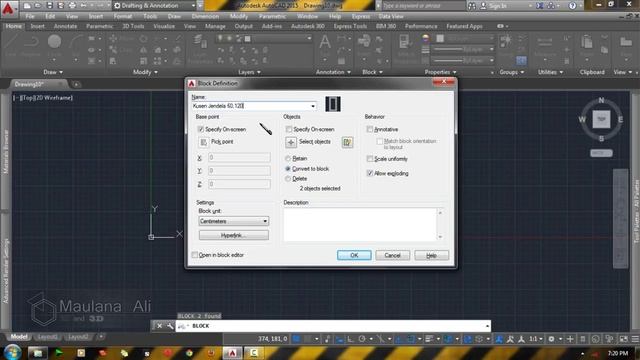
Task: Choose the Text tool in Annotation panel
Action: point(325,44)
